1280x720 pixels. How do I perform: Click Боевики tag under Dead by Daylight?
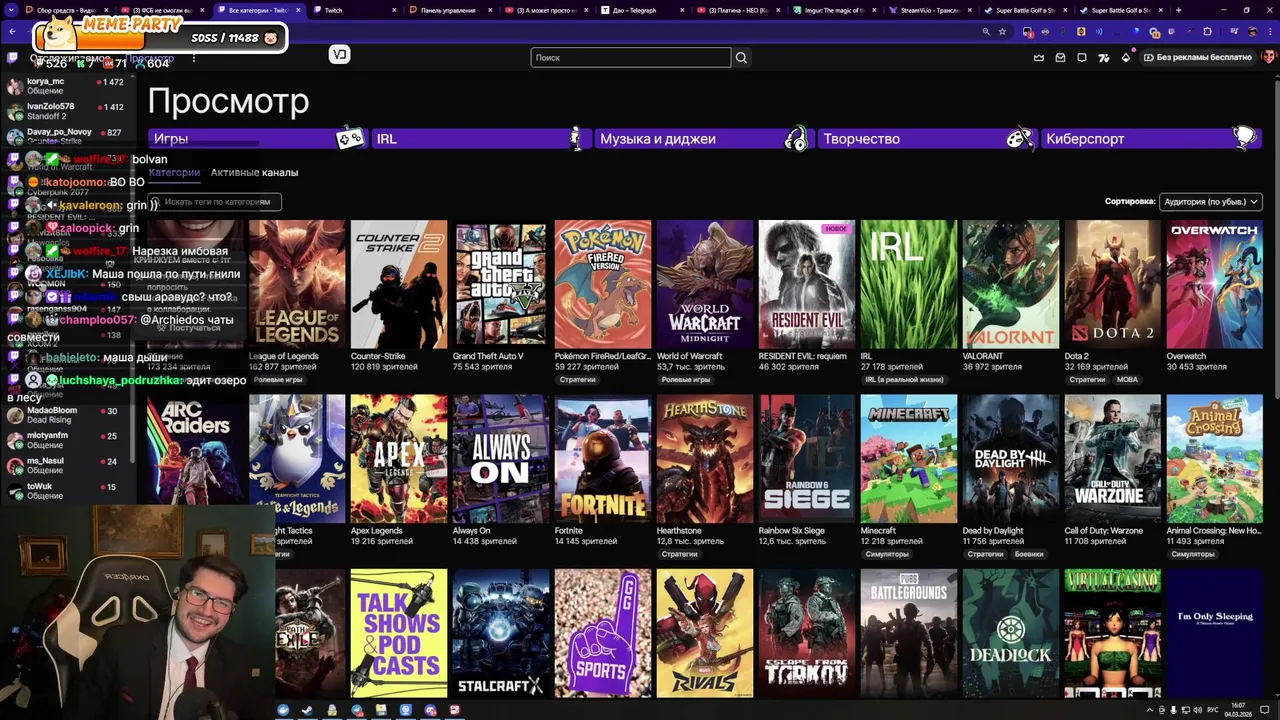click(1029, 554)
